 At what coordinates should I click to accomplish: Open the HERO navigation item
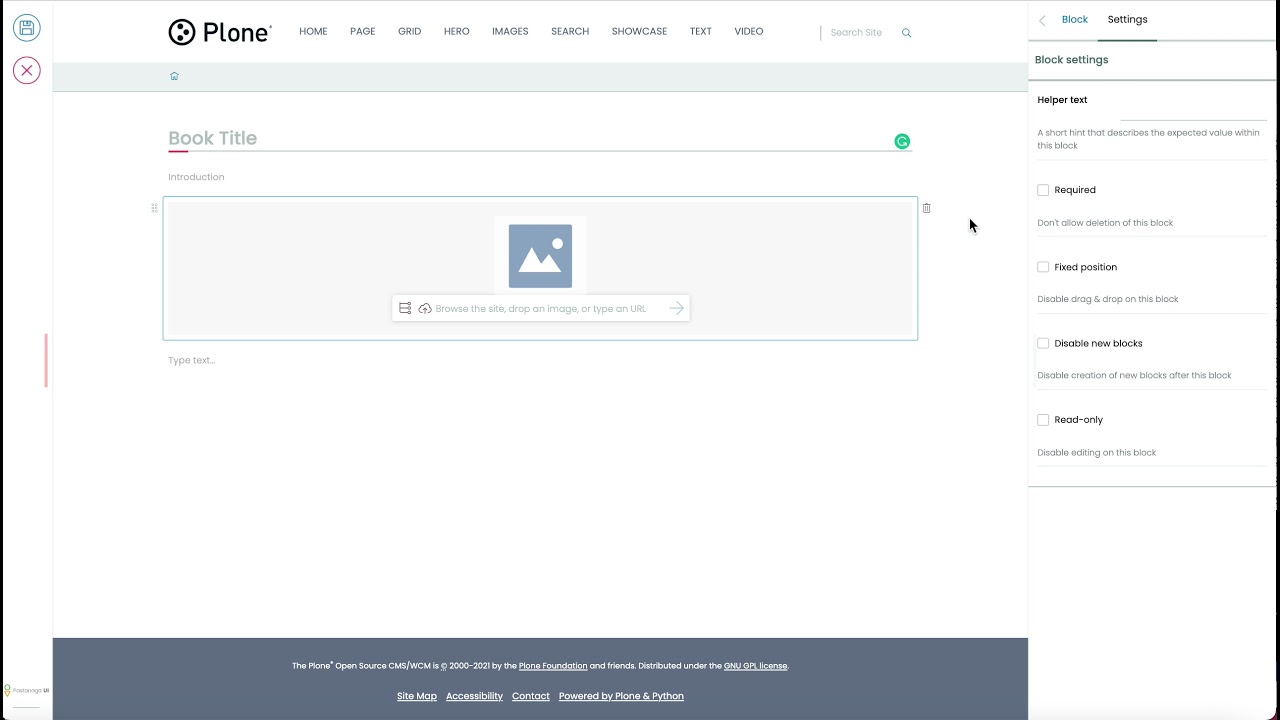tap(457, 32)
